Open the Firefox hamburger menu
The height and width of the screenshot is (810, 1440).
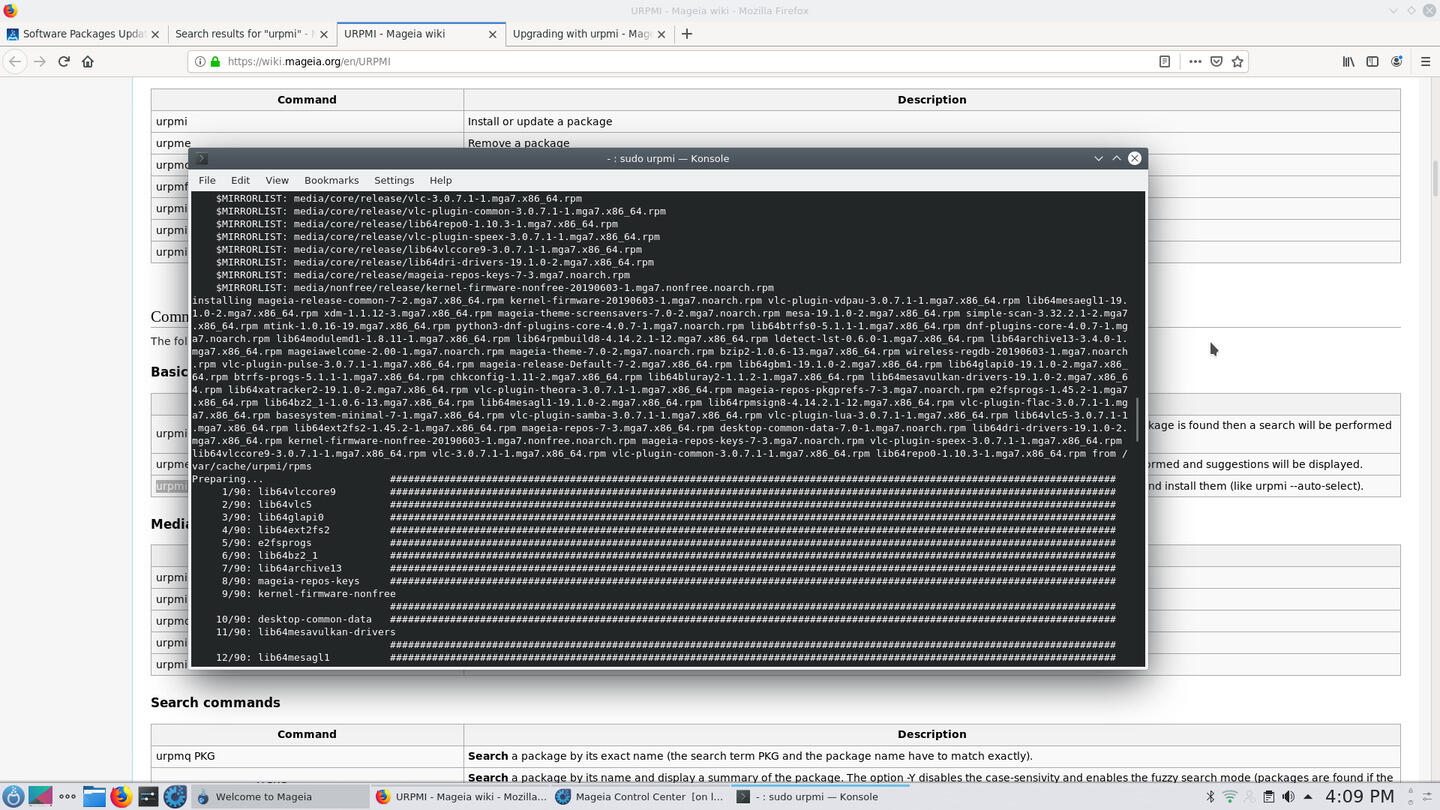1425,61
